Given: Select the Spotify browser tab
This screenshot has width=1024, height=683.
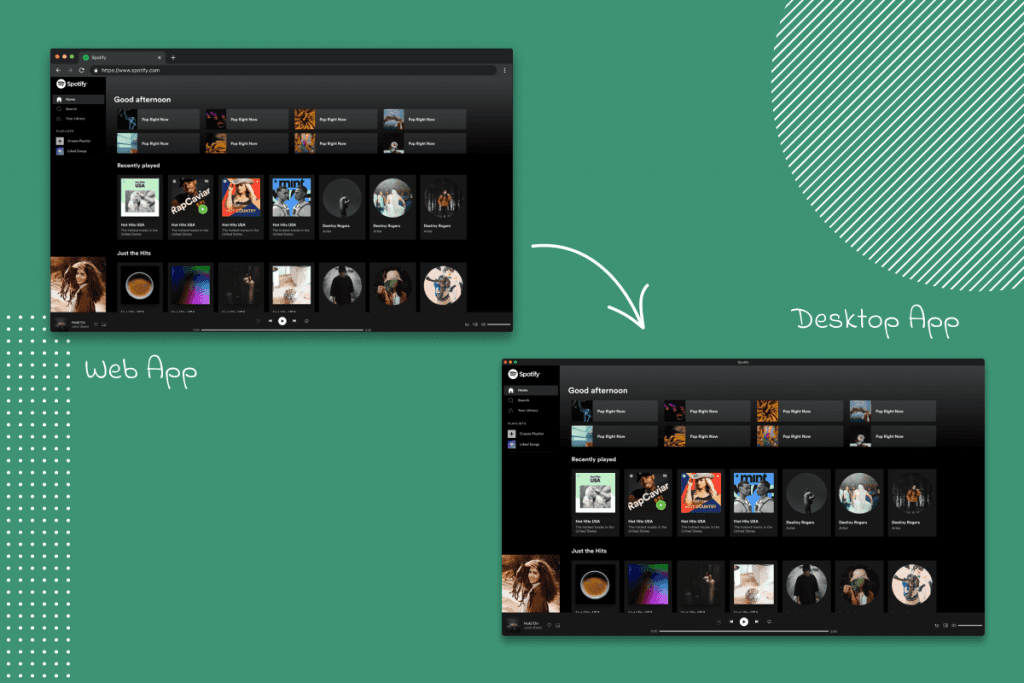Looking at the screenshot, I should click(x=121, y=57).
